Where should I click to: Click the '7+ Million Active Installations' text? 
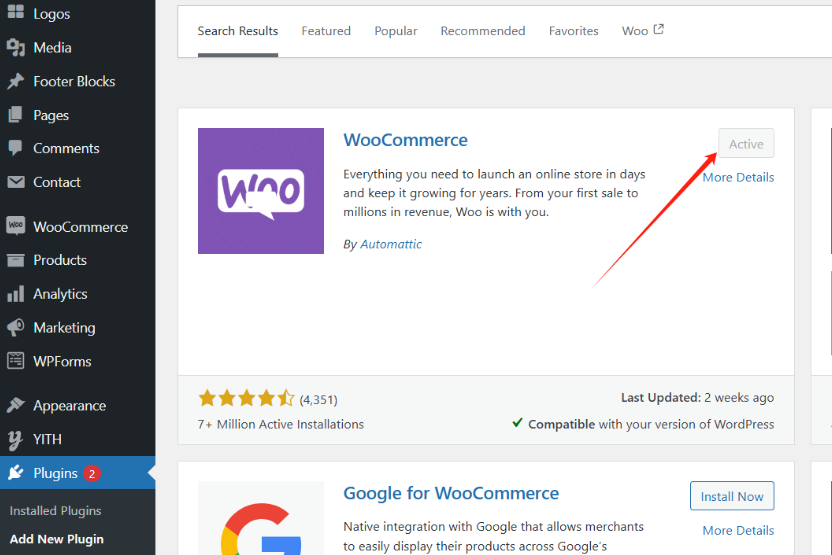pos(281,424)
